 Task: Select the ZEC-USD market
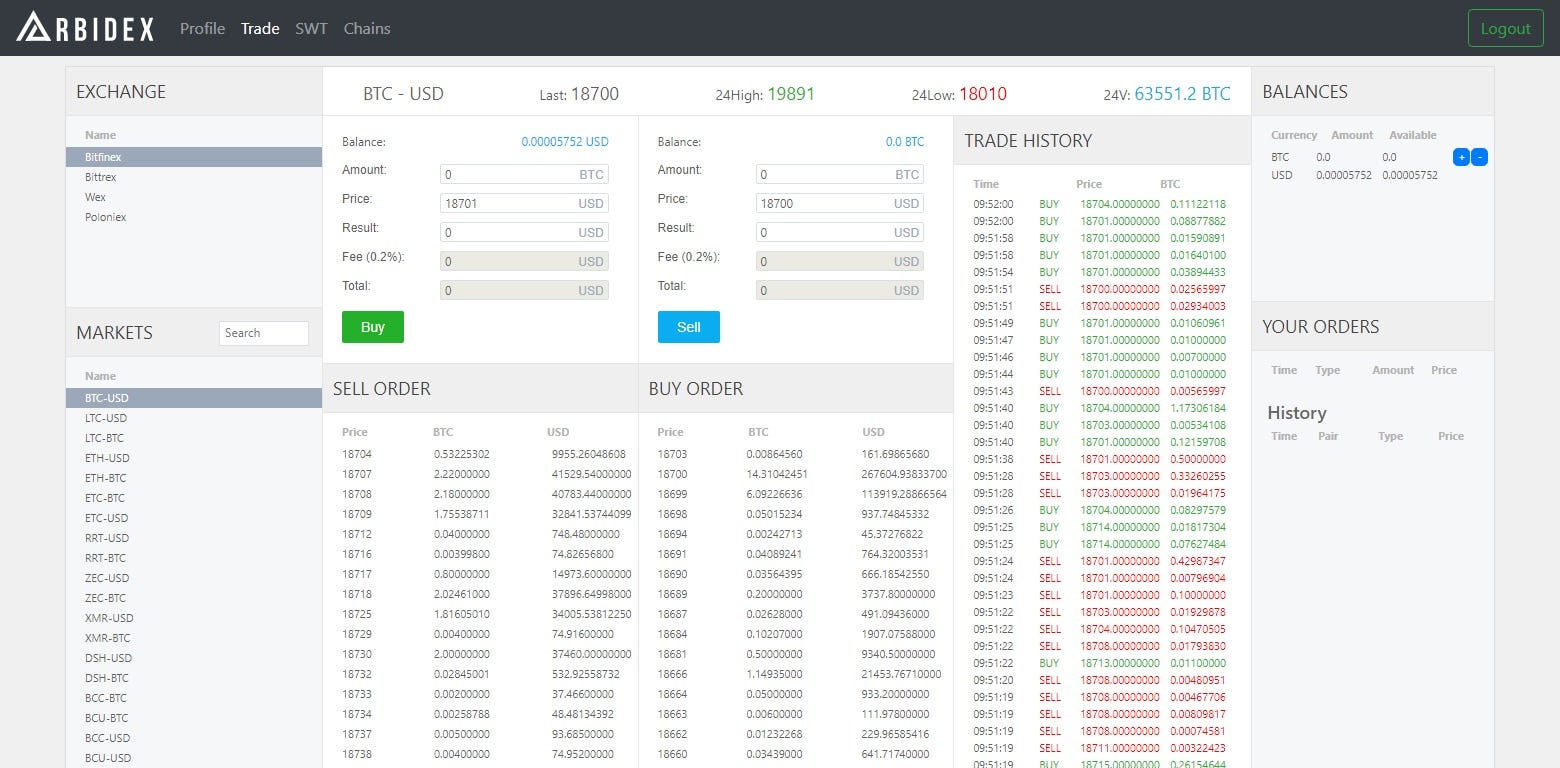tap(194, 578)
